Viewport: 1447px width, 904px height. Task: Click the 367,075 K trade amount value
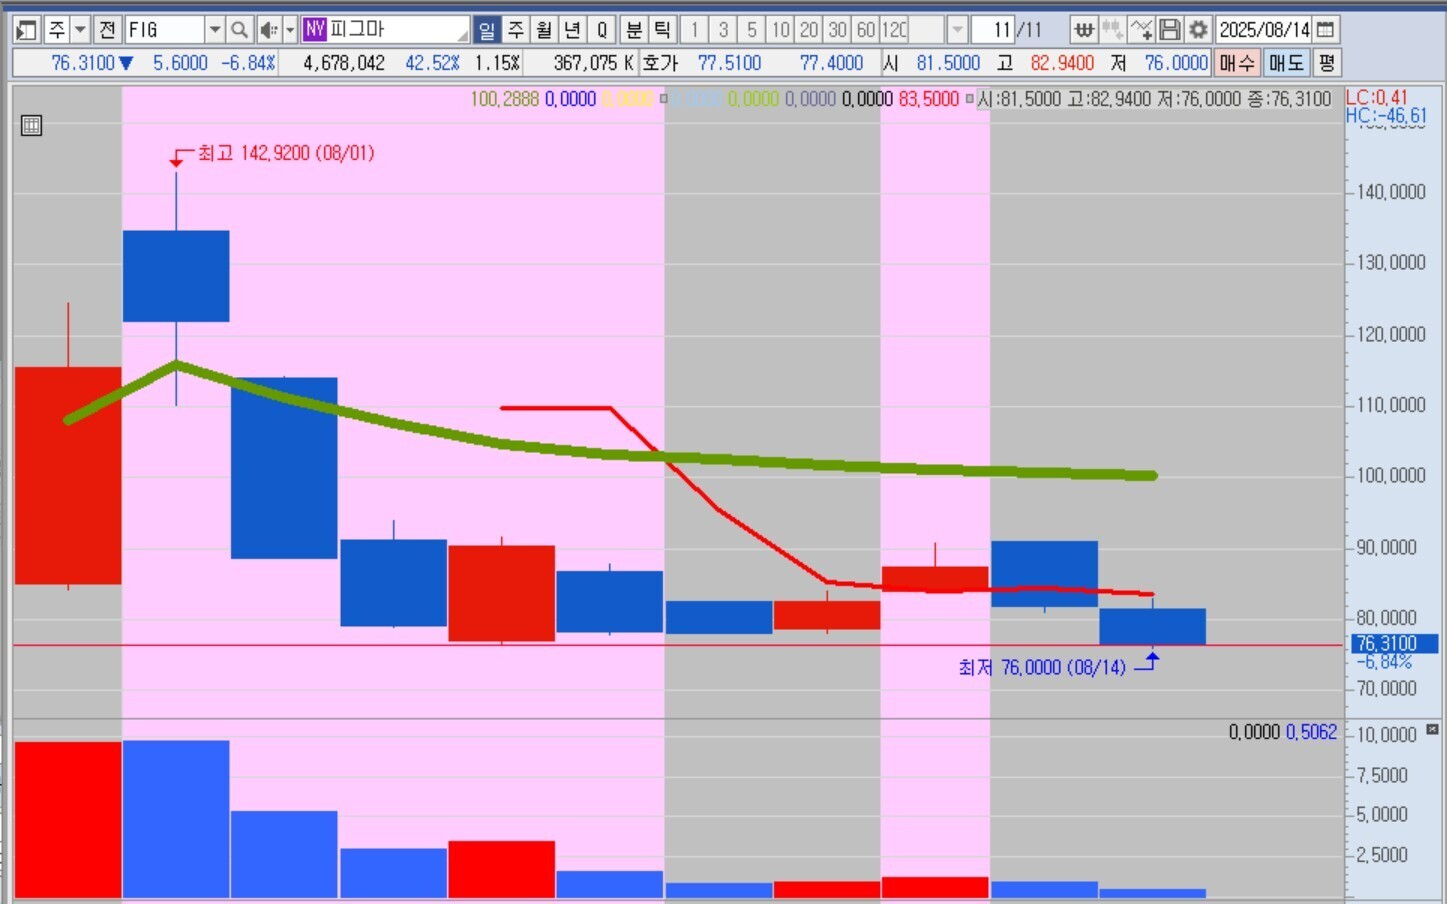[x=594, y=63]
